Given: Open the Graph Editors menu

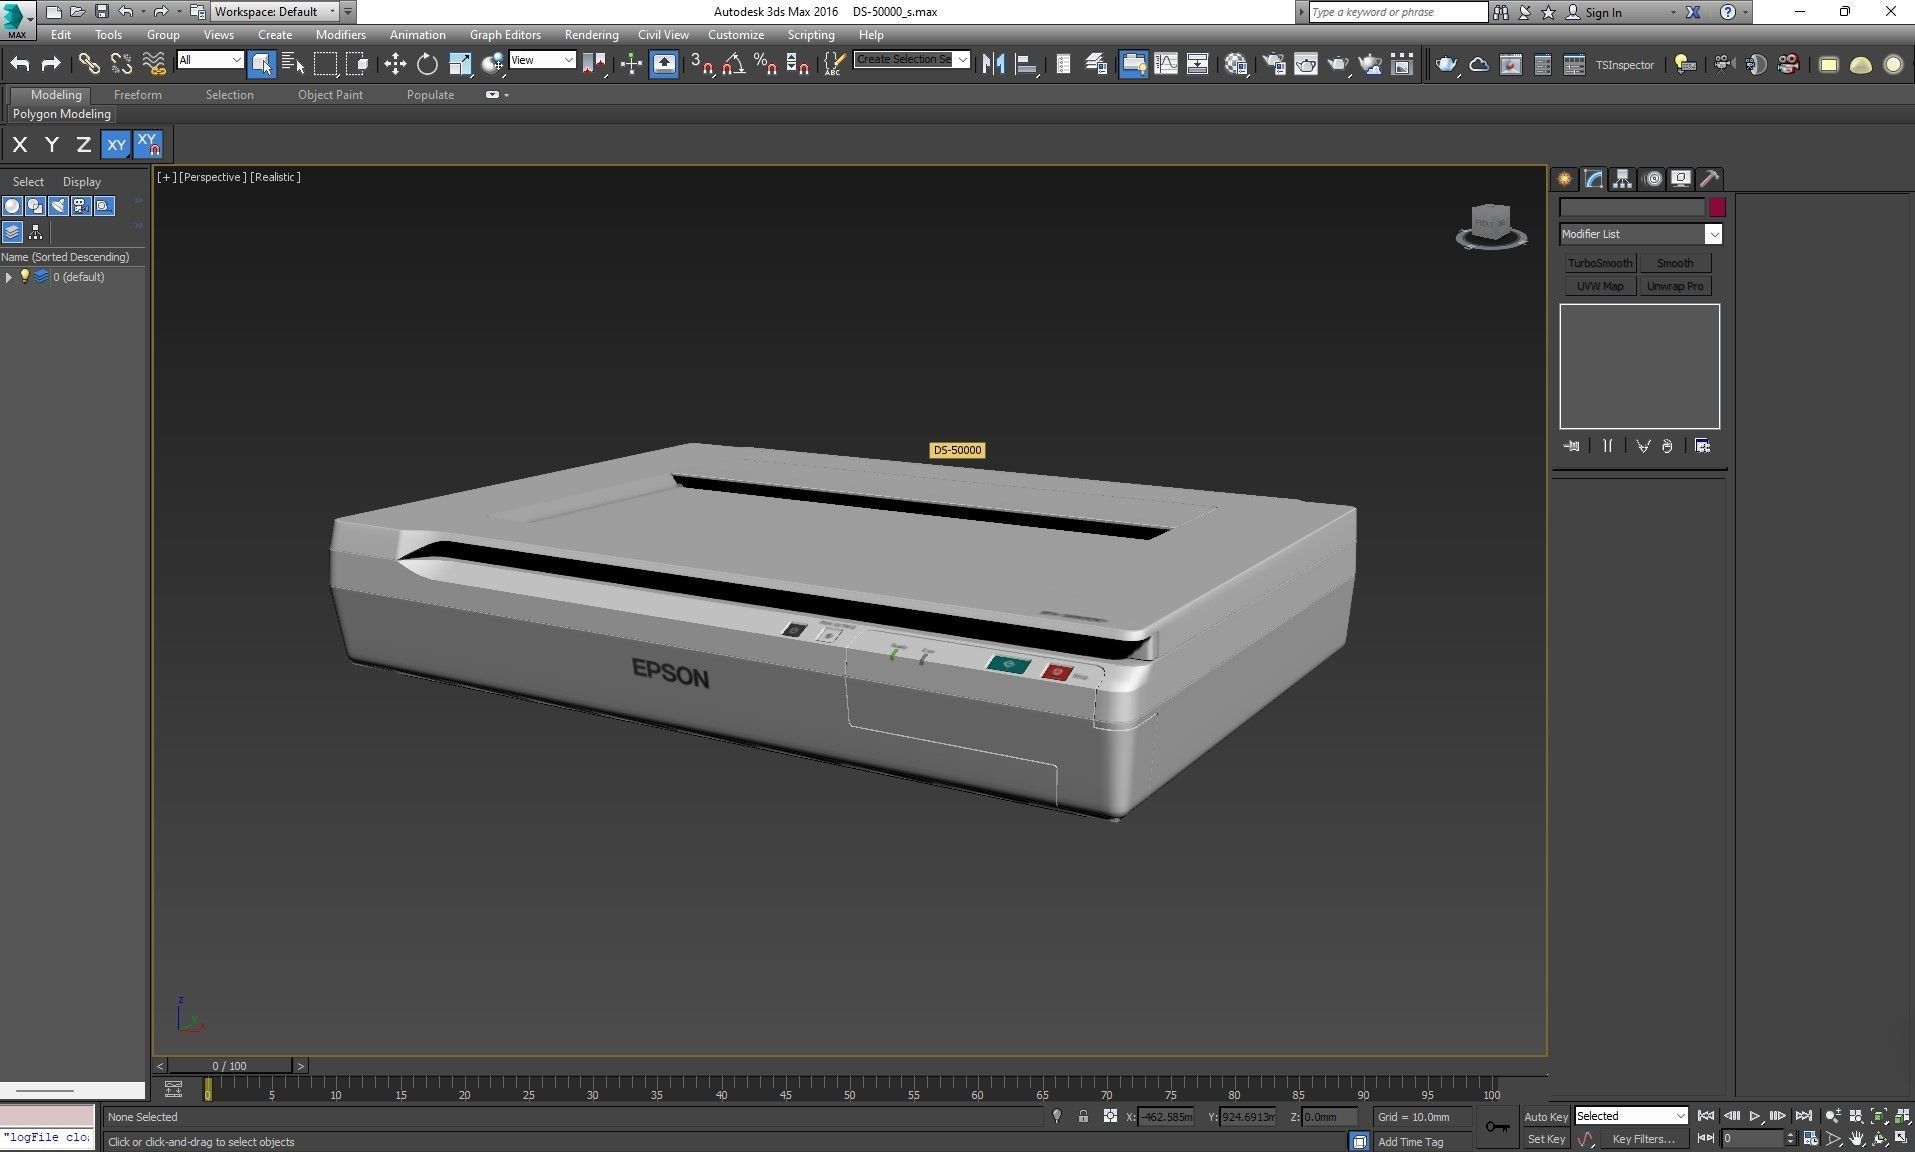Looking at the screenshot, I should [505, 35].
